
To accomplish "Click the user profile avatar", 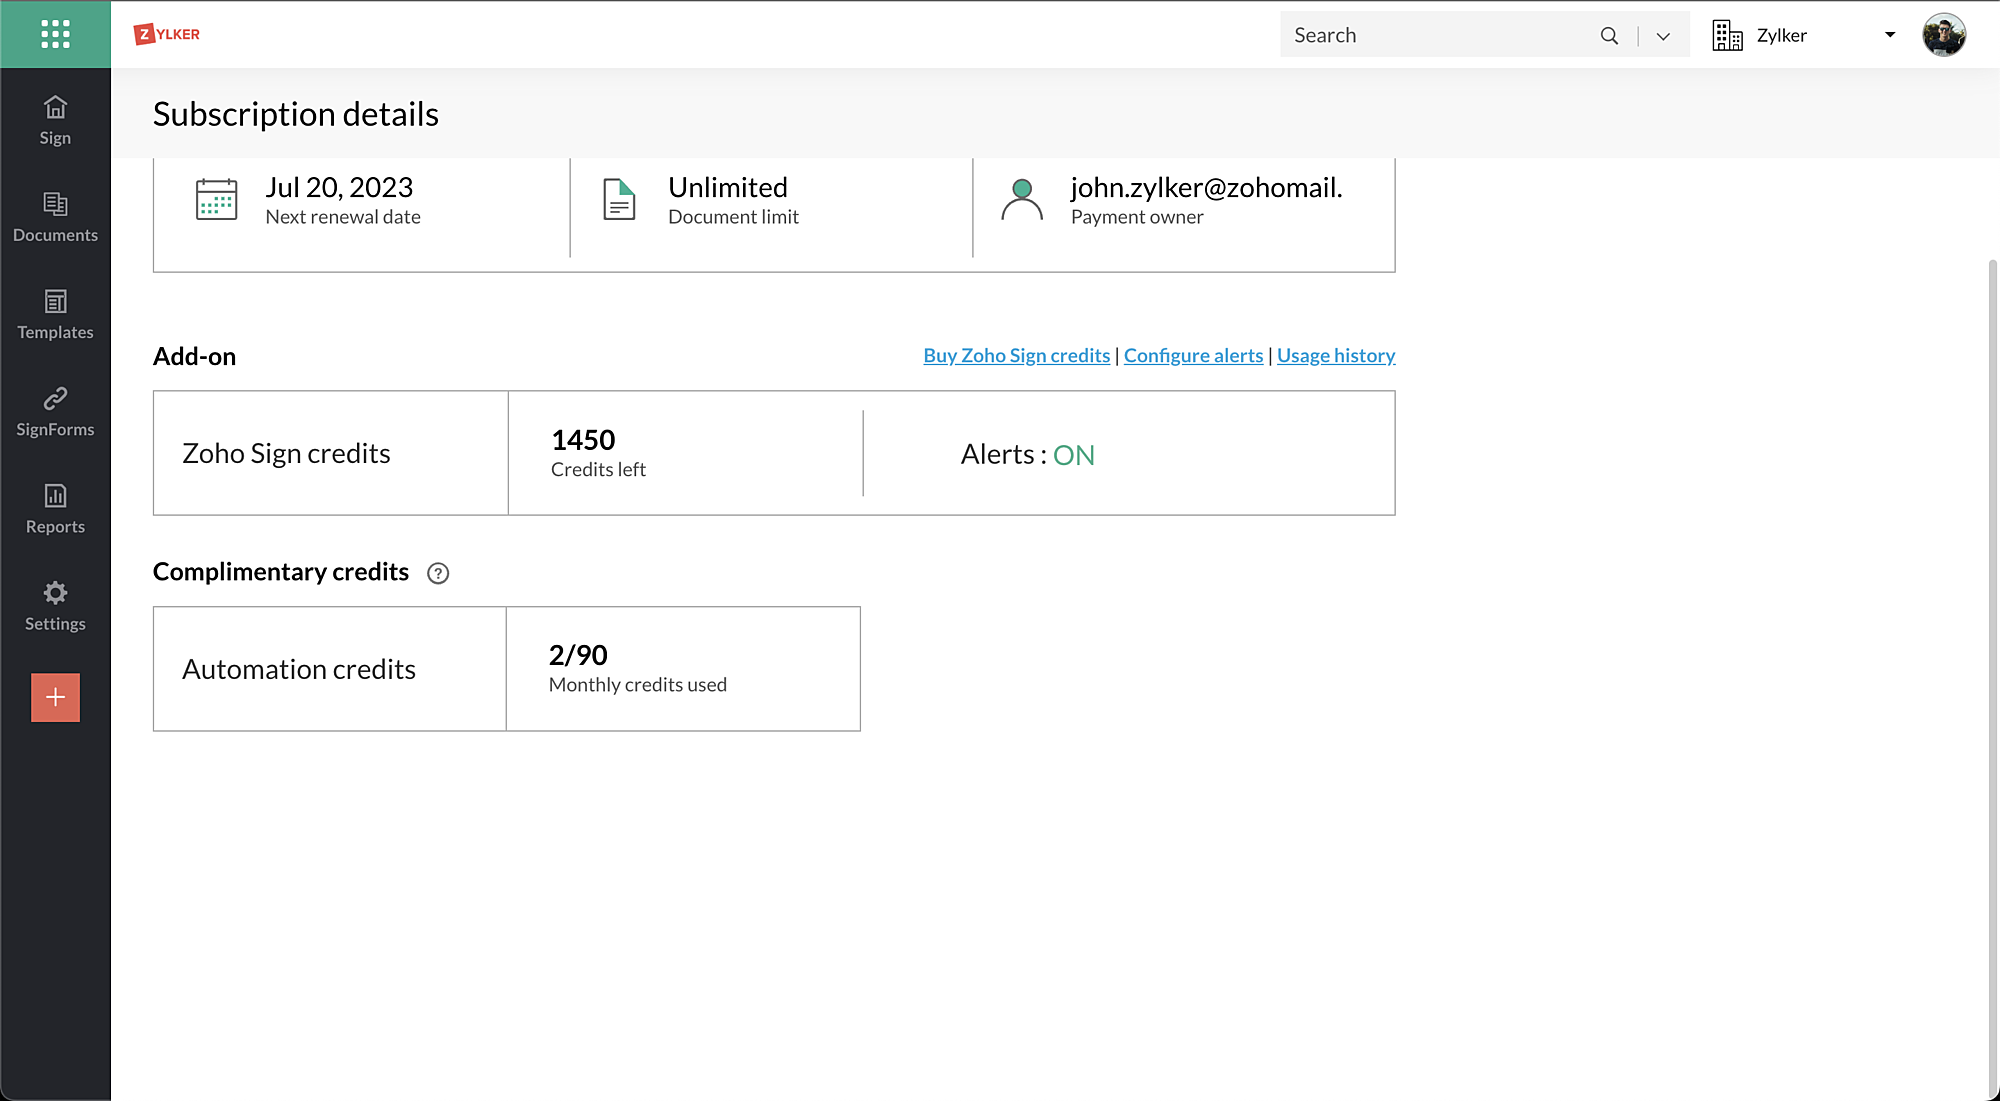I will [x=1943, y=35].
